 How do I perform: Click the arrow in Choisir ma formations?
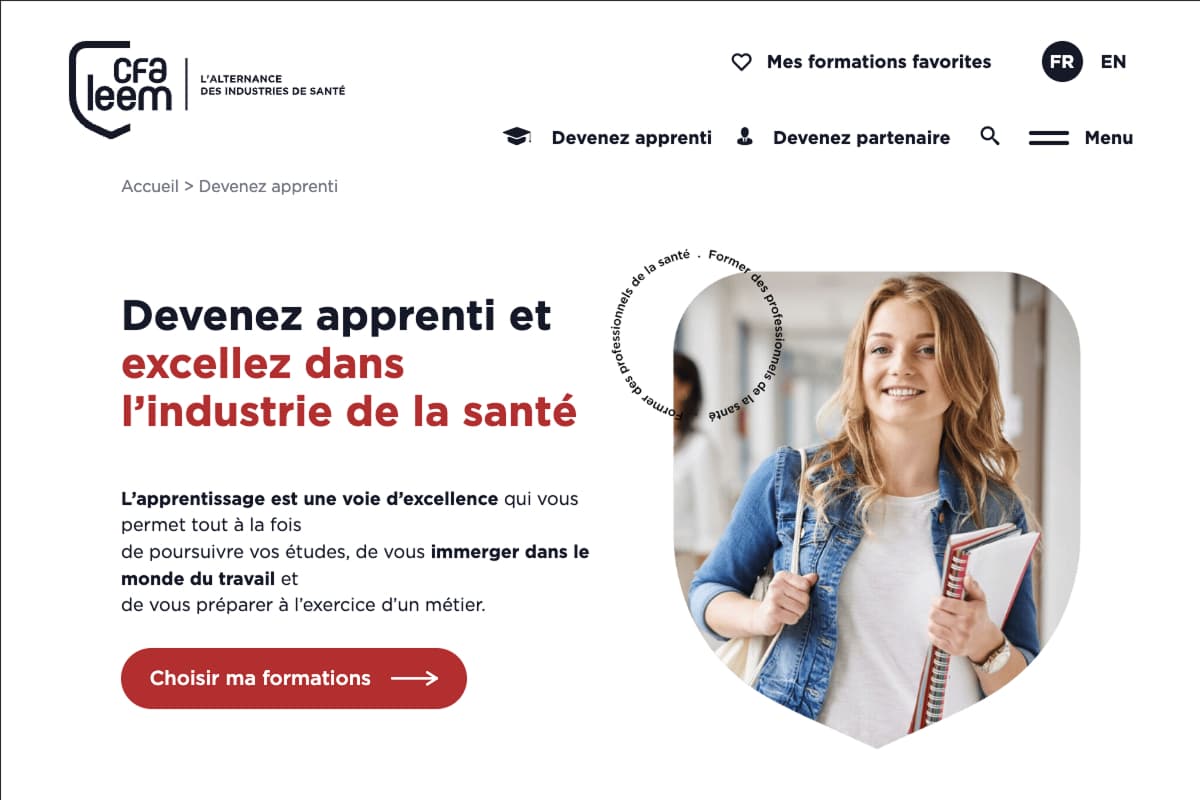tap(414, 678)
